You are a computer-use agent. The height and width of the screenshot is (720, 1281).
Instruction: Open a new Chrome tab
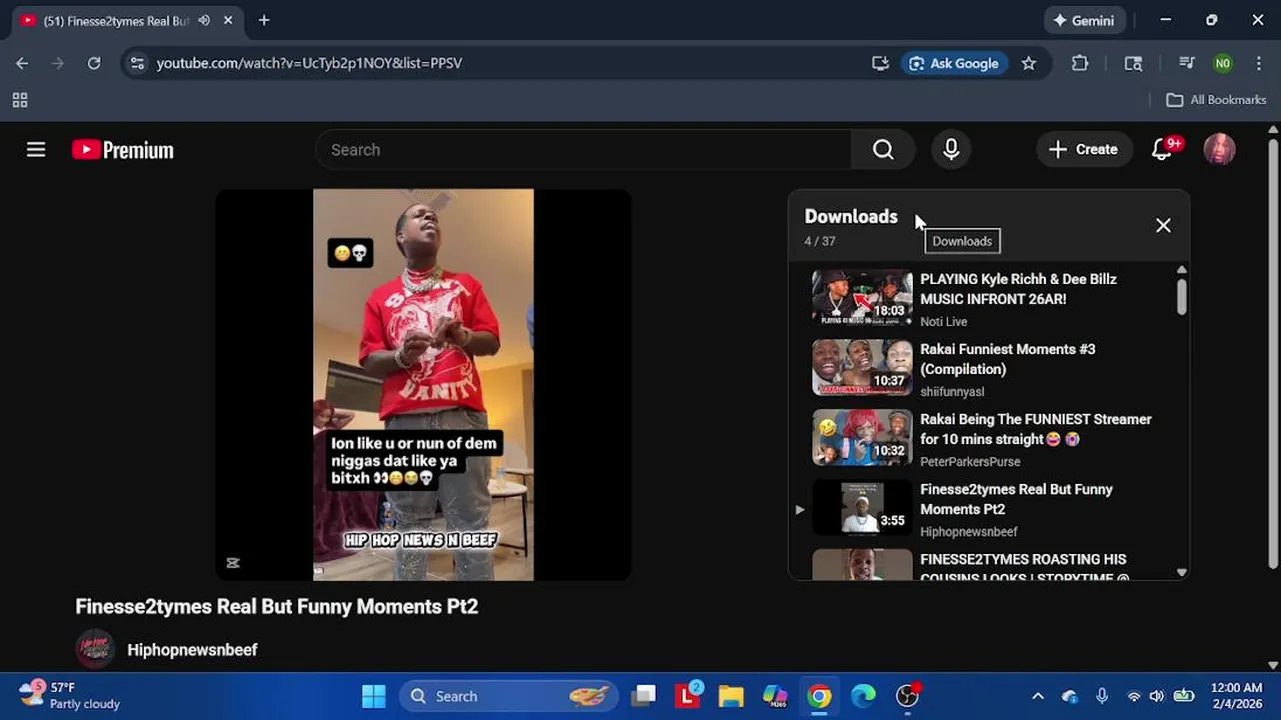[264, 20]
